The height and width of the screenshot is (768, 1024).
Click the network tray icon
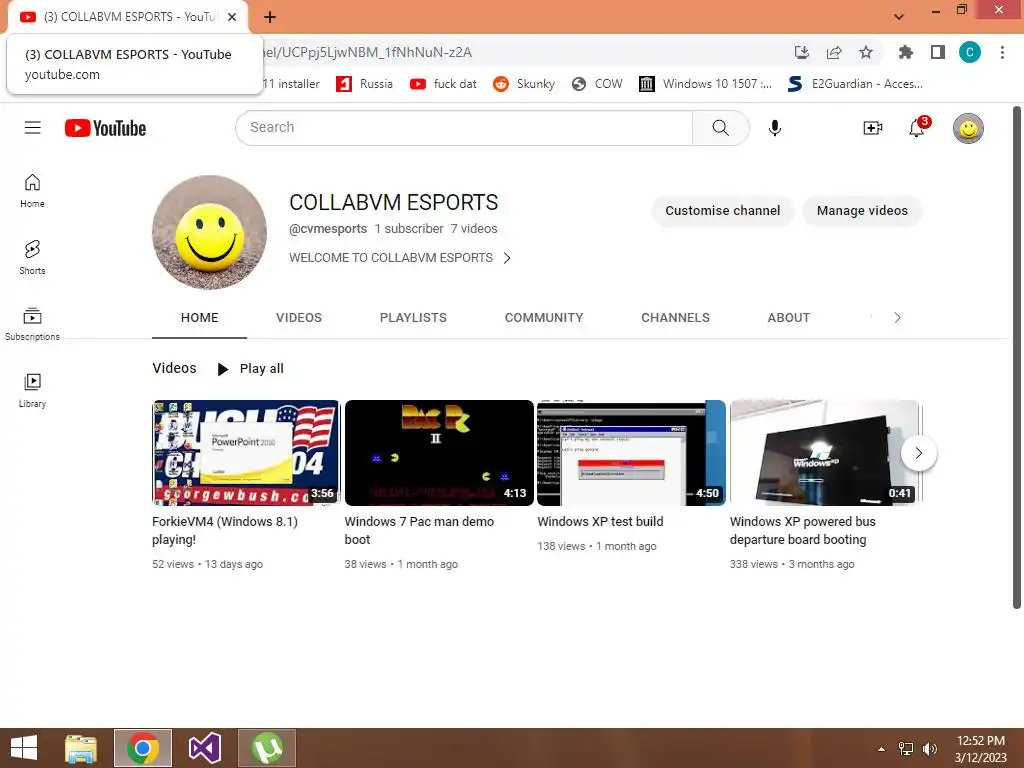[x=906, y=748]
